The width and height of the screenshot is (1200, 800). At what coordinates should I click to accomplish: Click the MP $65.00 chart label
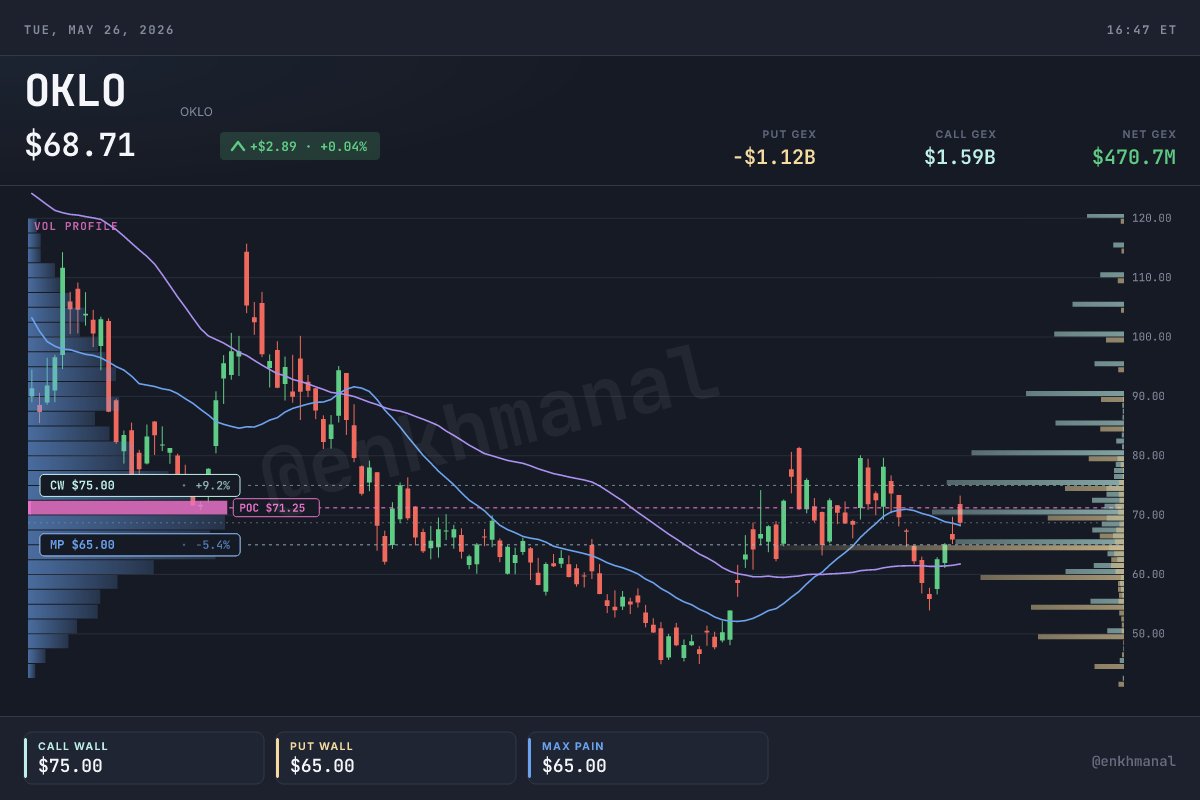coord(140,545)
